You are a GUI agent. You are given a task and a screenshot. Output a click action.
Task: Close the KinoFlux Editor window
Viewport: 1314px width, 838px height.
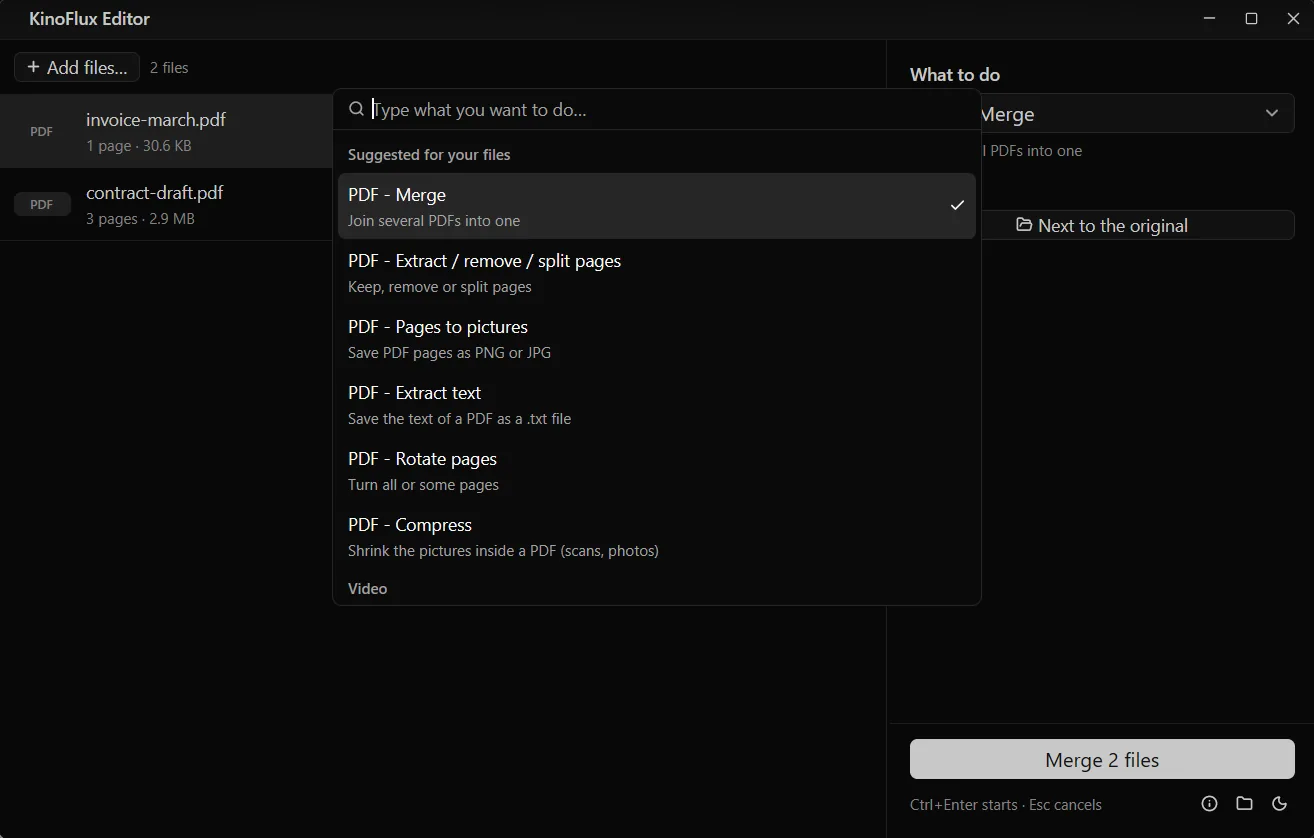[1293, 19]
